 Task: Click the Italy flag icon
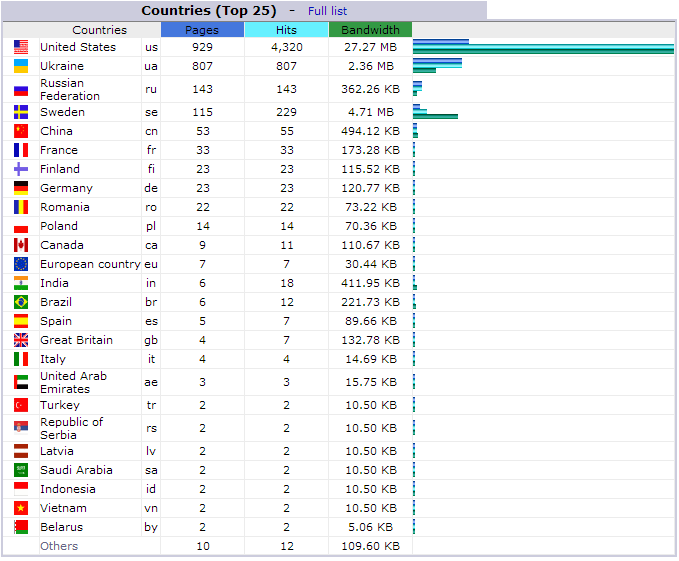(x=21, y=359)
